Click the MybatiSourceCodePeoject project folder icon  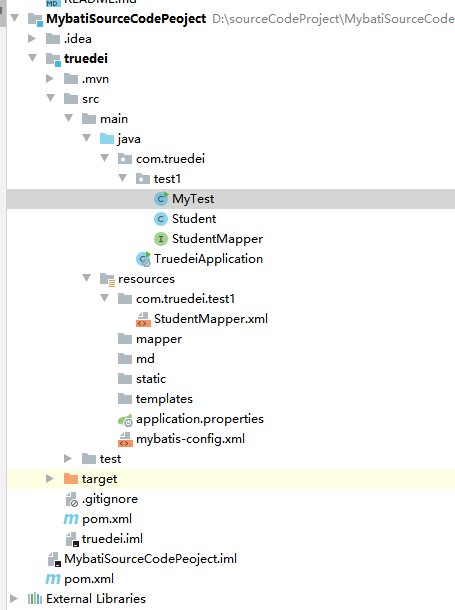(x=35, y=19)
